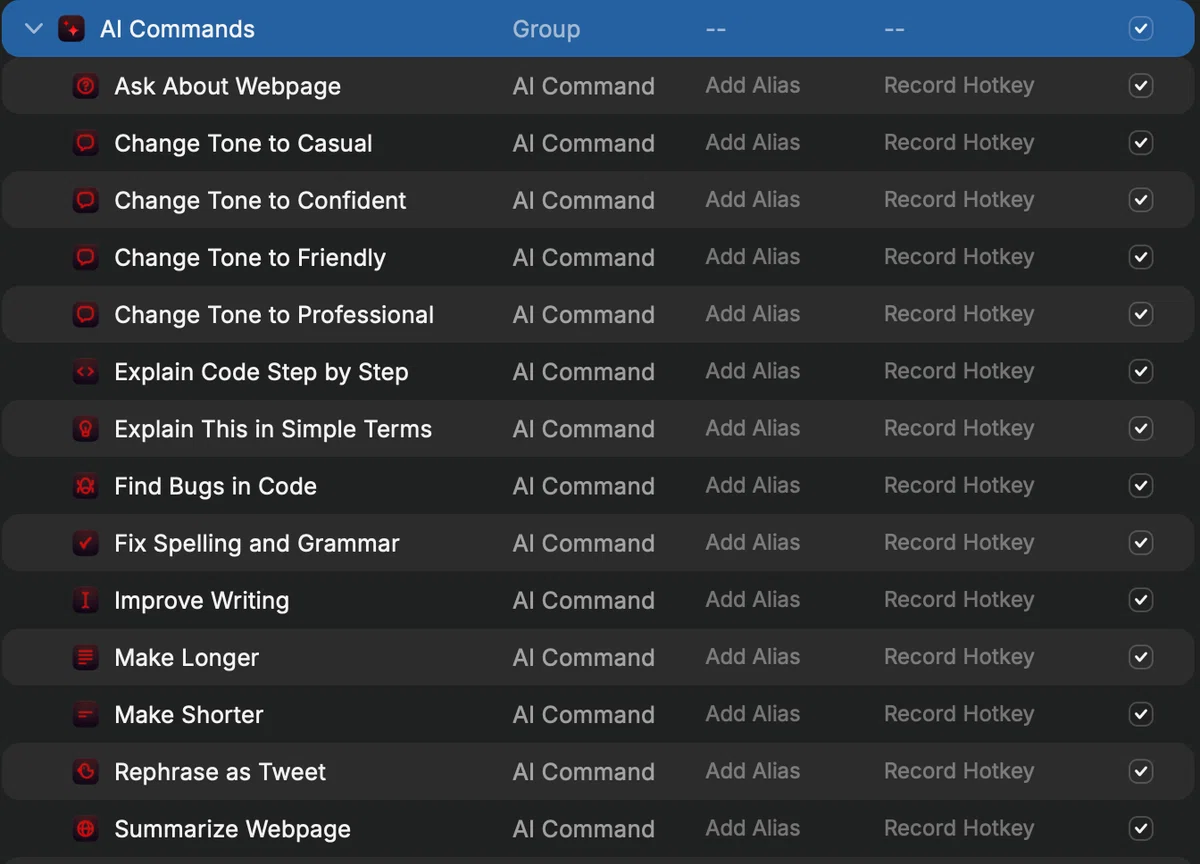Add Alias for Summarize Webpage

coord(752,828)
